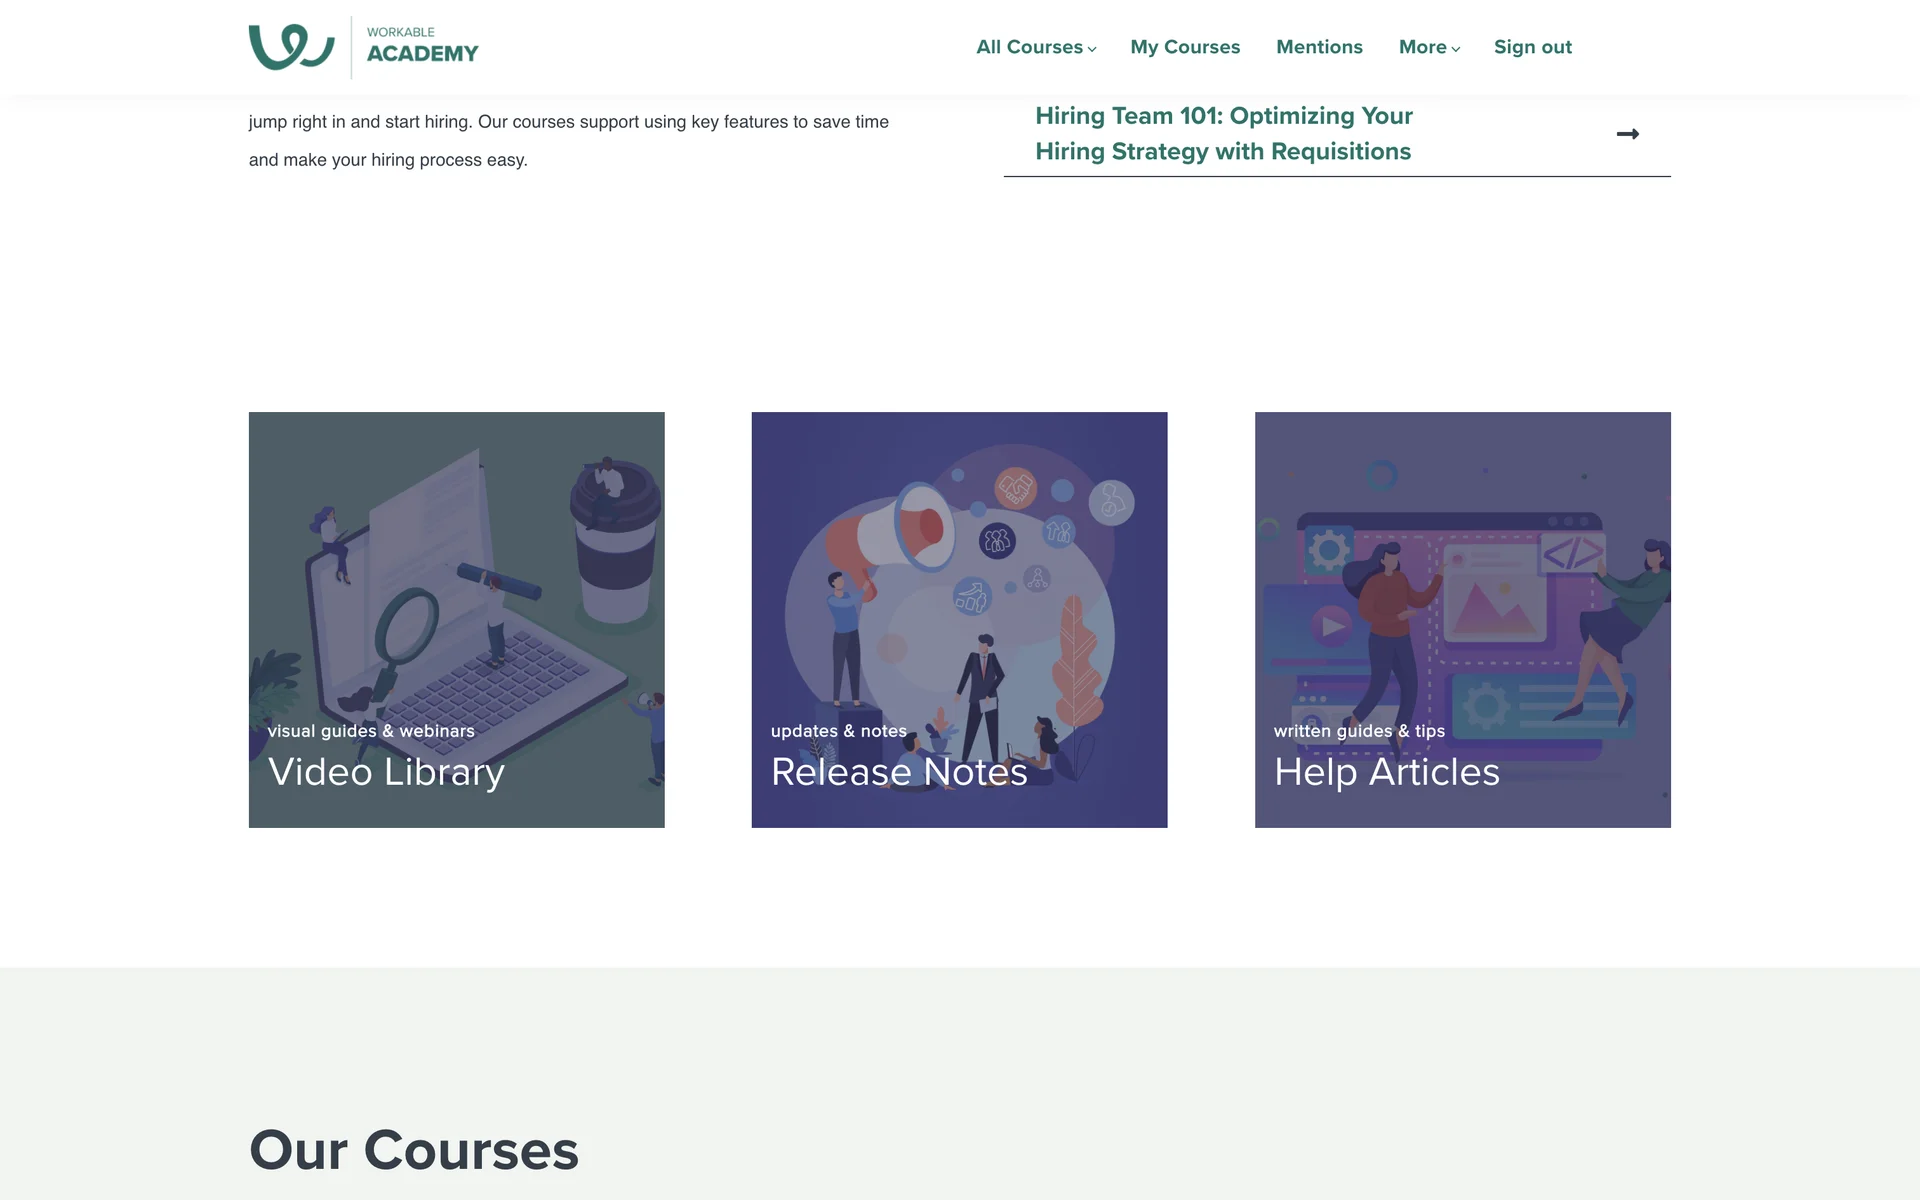Expand the More menu
Image resolution: width=1920 pixels, height=1200 pixels.
1429,47
